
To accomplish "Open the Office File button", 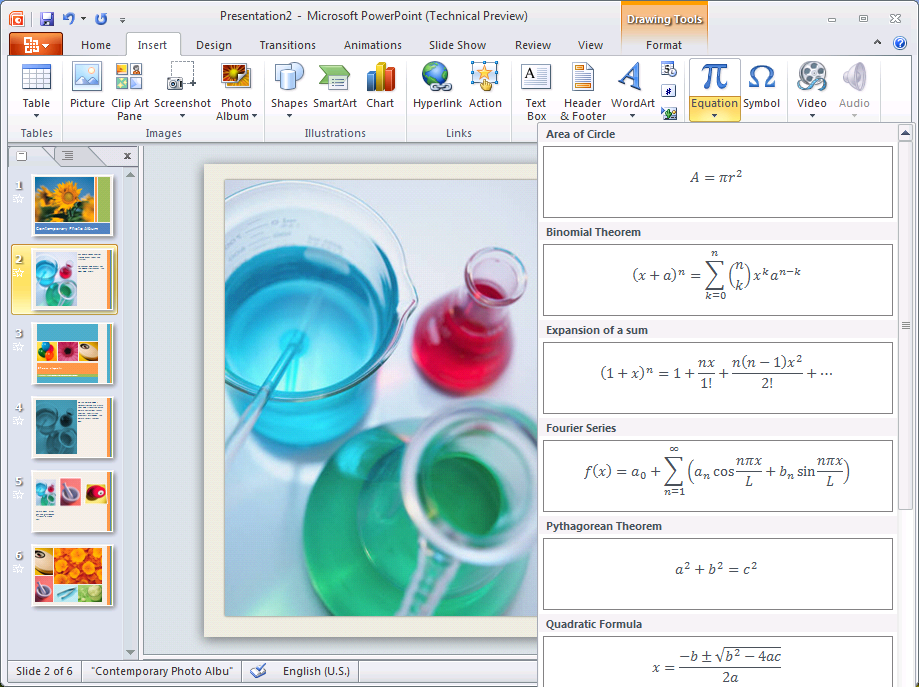I will click(x=36, y=45).
